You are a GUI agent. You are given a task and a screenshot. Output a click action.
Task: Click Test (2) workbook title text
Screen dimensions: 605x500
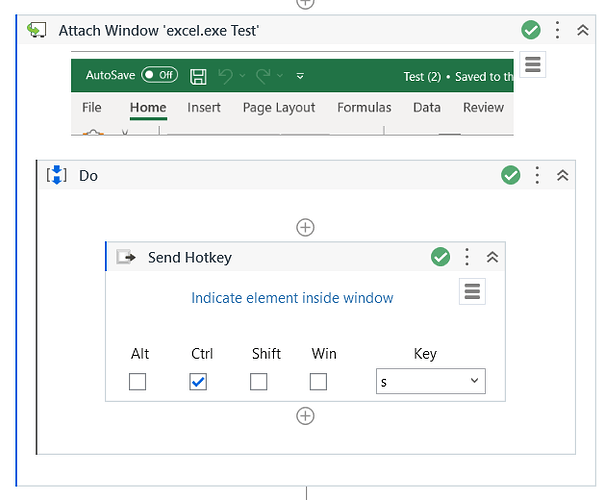(x=422, y=76)
